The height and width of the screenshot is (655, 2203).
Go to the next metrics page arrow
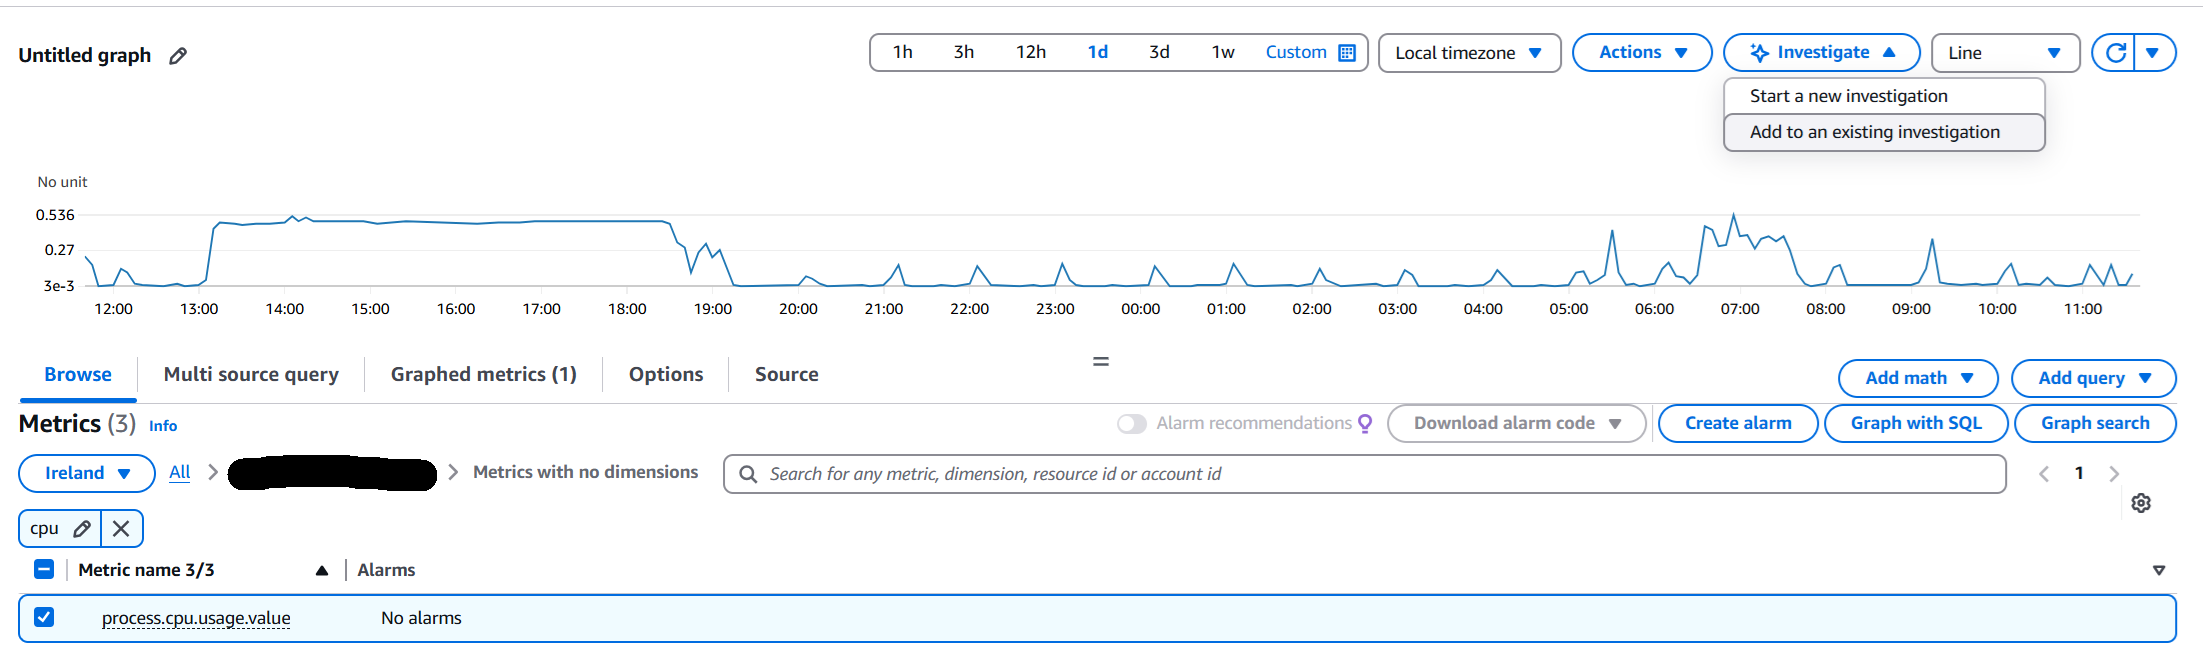click(2113, 474)
